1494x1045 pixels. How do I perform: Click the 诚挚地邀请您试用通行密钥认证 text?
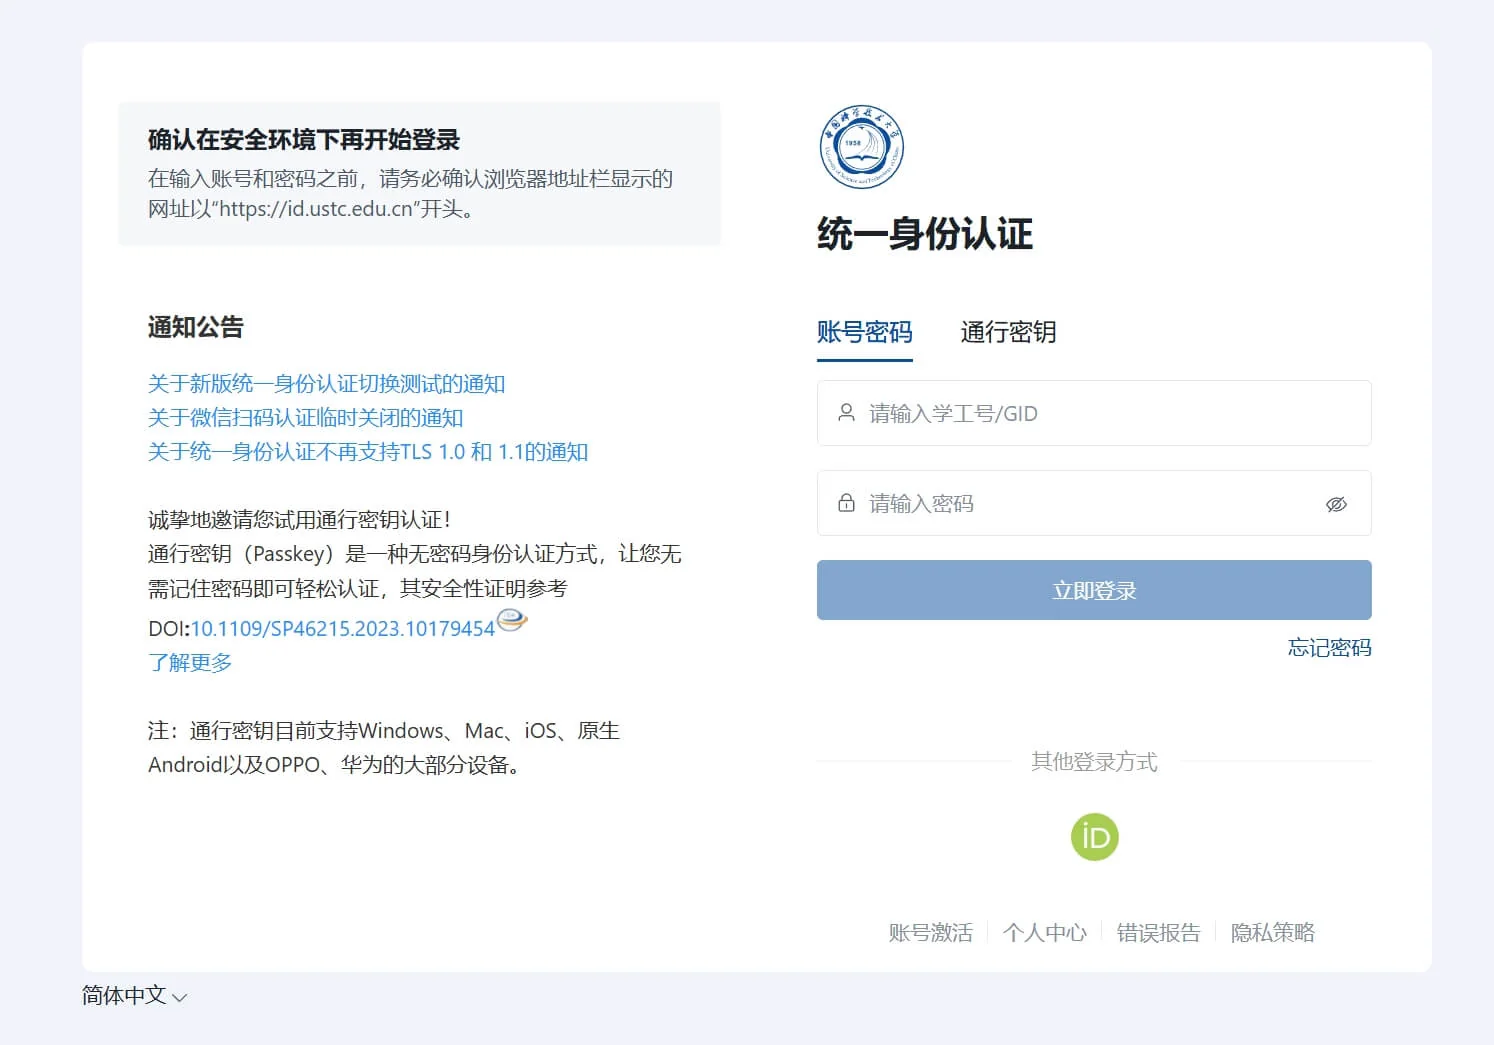(x=300, y=520)
